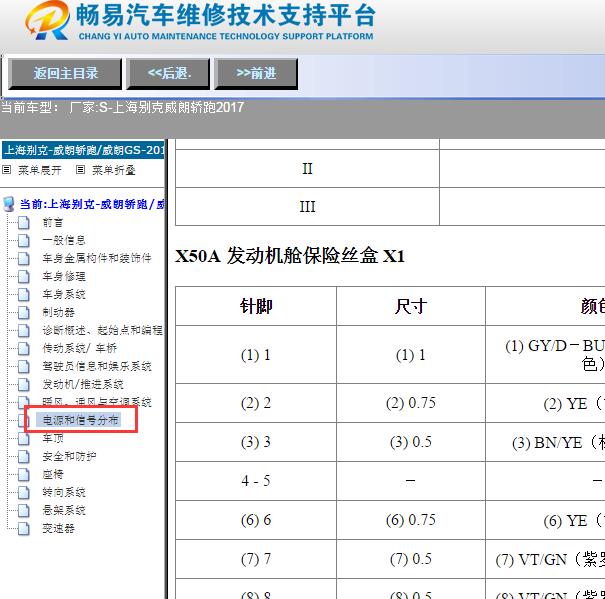605x599 pixels.
Task: Click the page icon beside 车身修理
Action: [24, 276]
